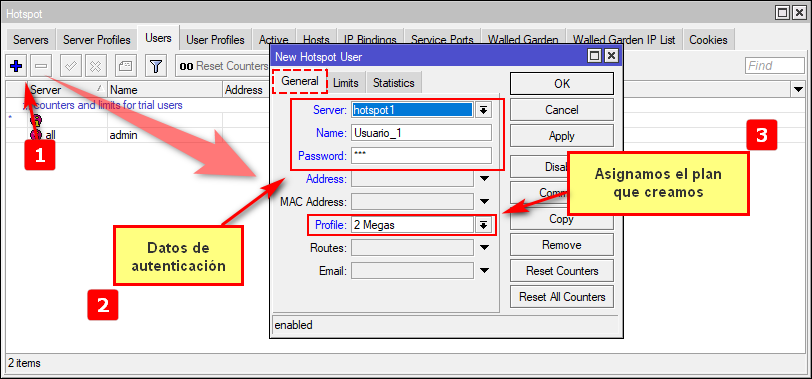Sort by the Server column header
This screenshot has height=379, width=812.
tap(67, 90)
